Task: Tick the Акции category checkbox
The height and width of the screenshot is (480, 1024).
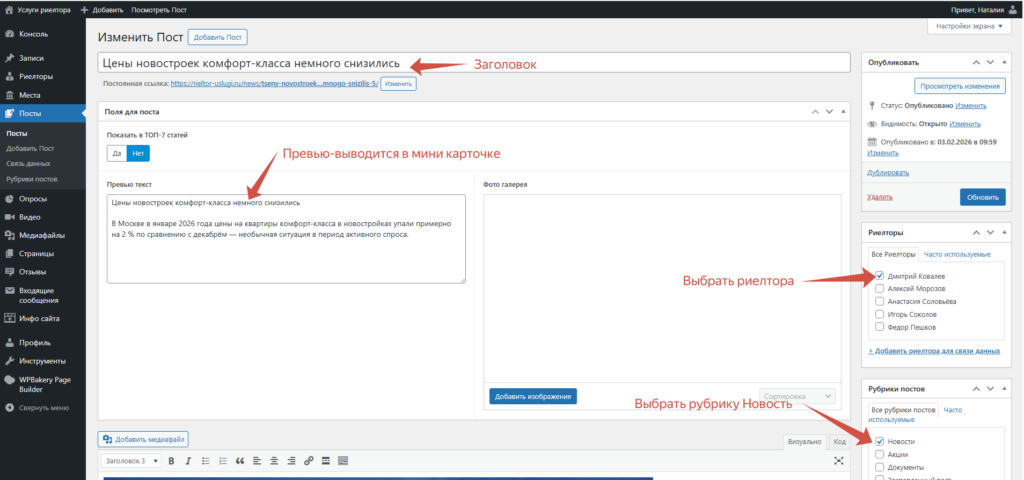Action: [879, 455]
